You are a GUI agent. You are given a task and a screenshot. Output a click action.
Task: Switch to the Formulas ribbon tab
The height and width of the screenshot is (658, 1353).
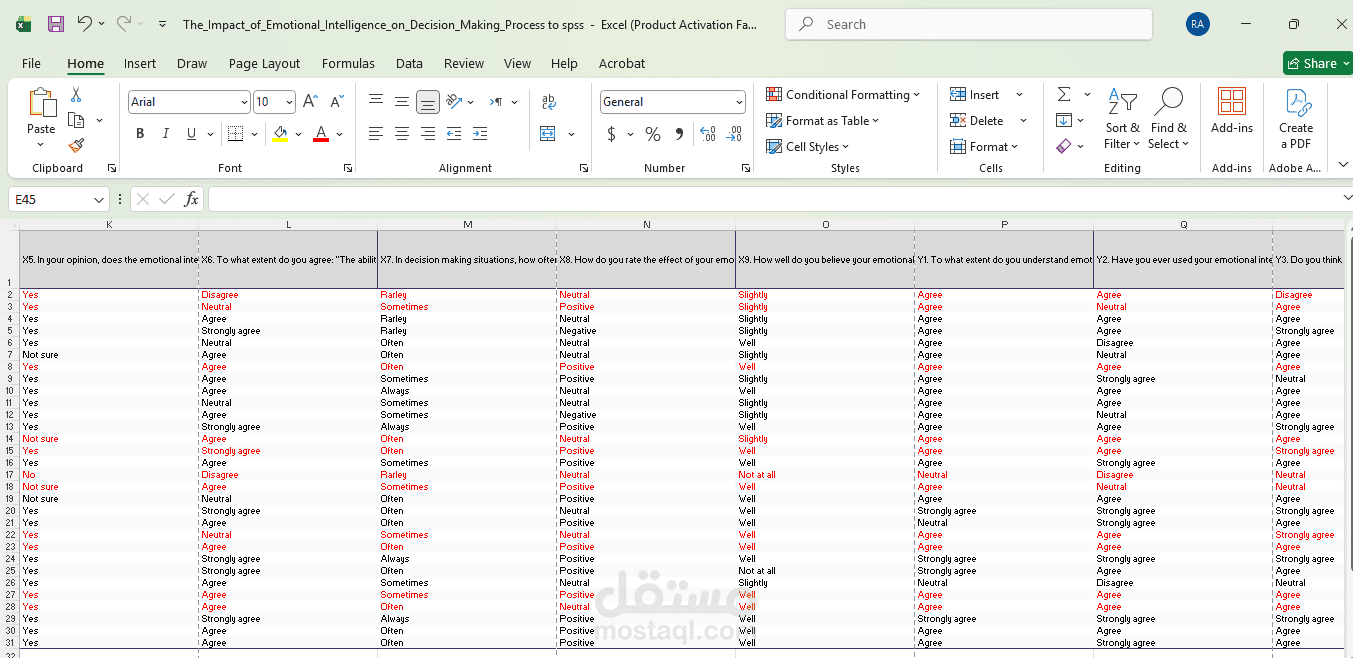tap(348, 63)
